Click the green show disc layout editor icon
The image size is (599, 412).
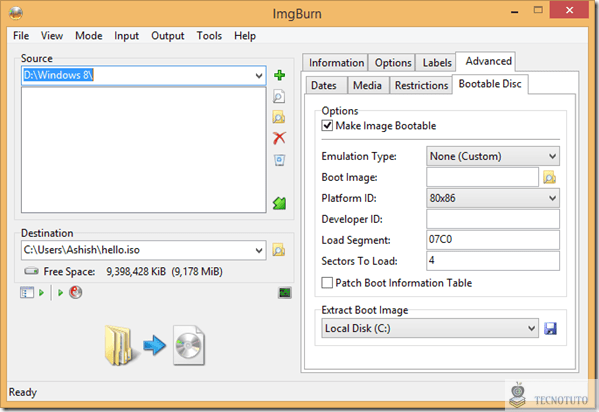(x=279, y=203)
